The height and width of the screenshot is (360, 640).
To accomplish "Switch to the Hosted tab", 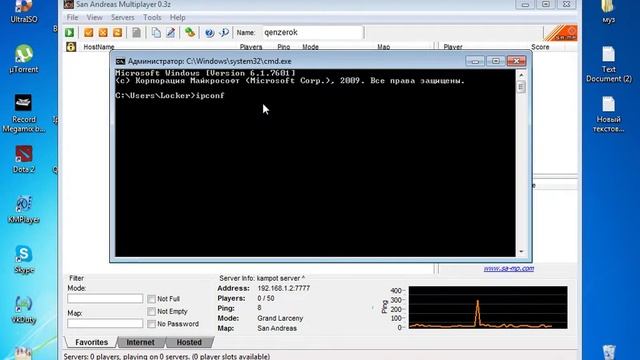I will pyautogui.click(x=189, y=342).
